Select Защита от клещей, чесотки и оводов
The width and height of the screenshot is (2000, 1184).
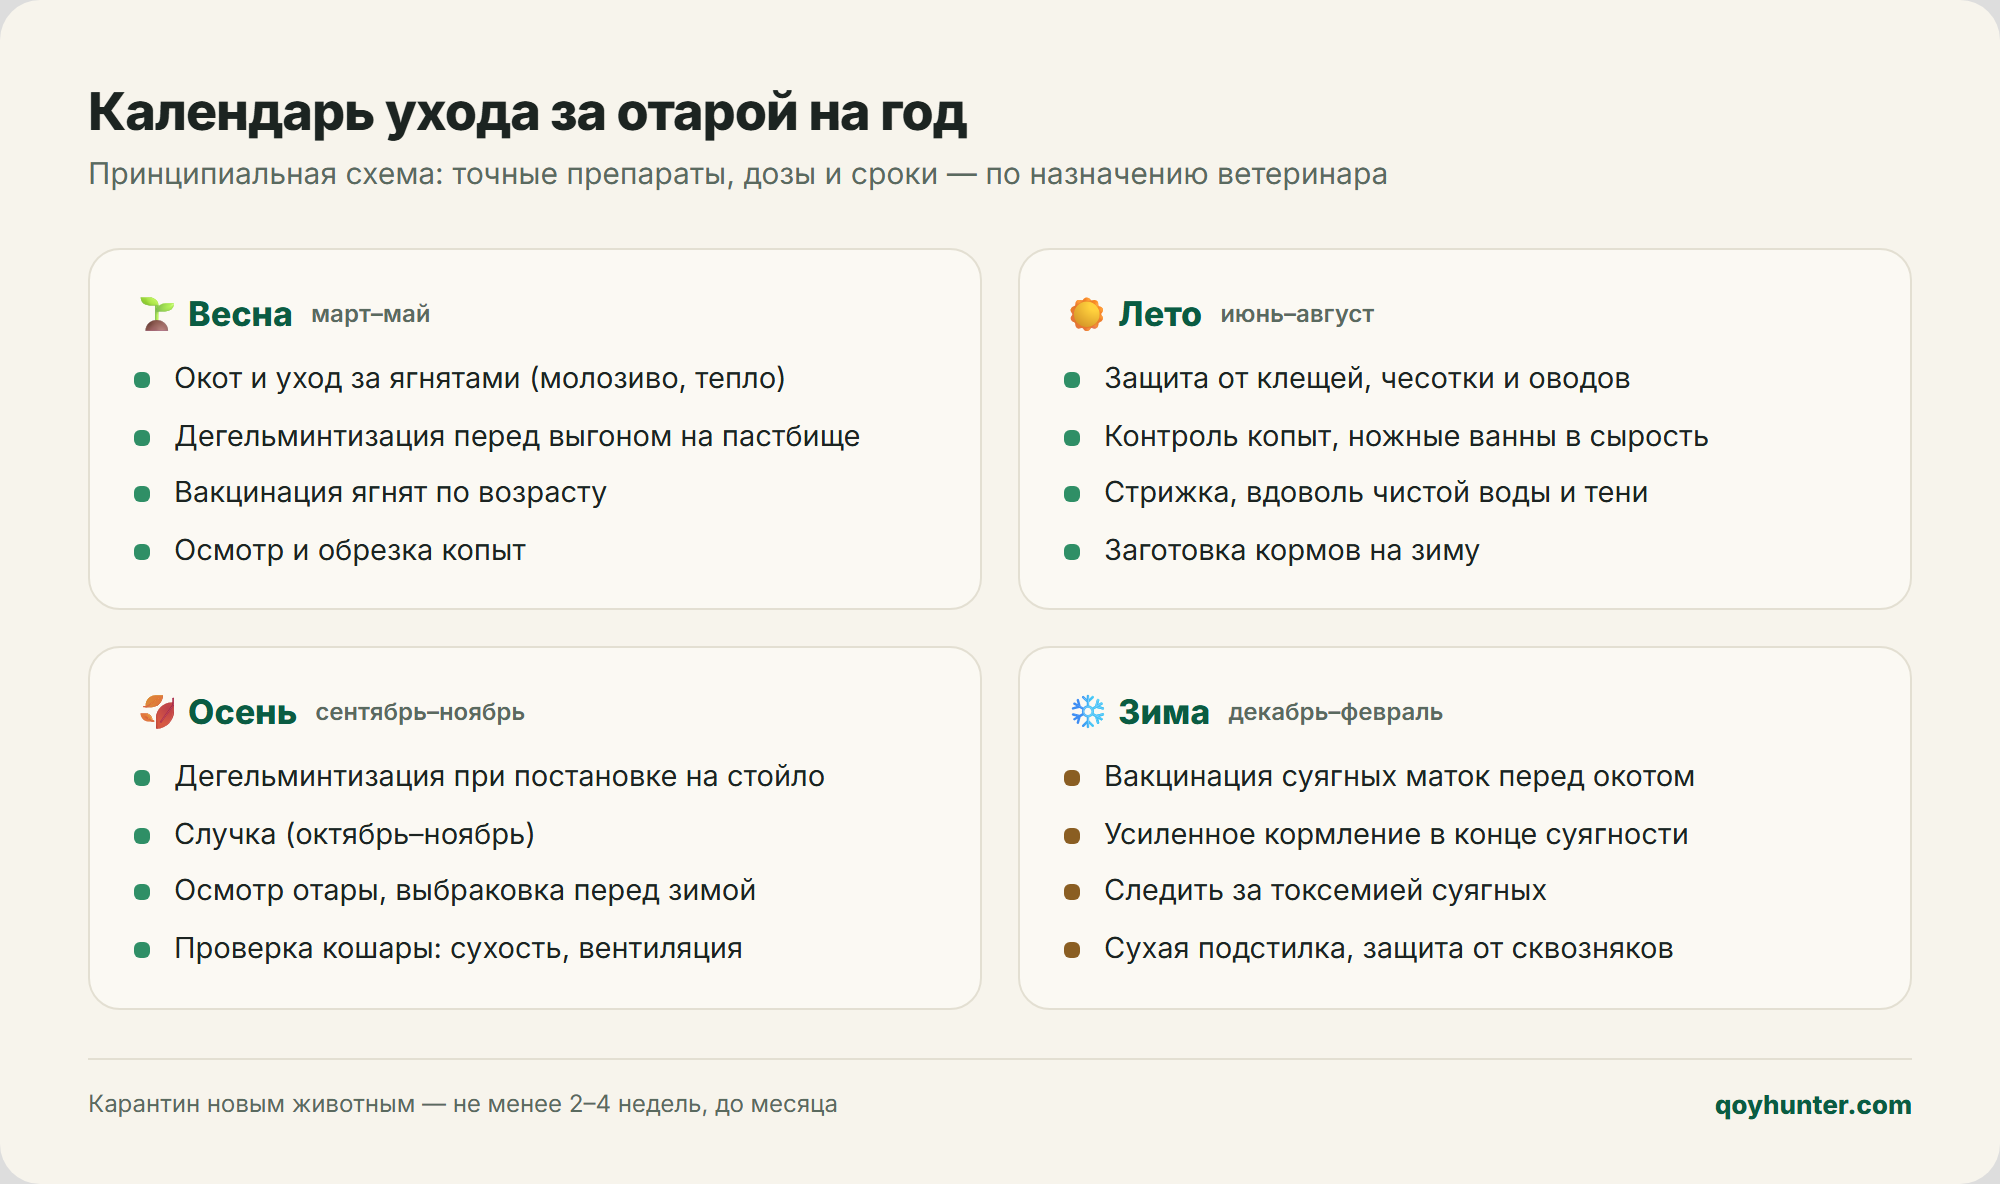(1367, 379)
